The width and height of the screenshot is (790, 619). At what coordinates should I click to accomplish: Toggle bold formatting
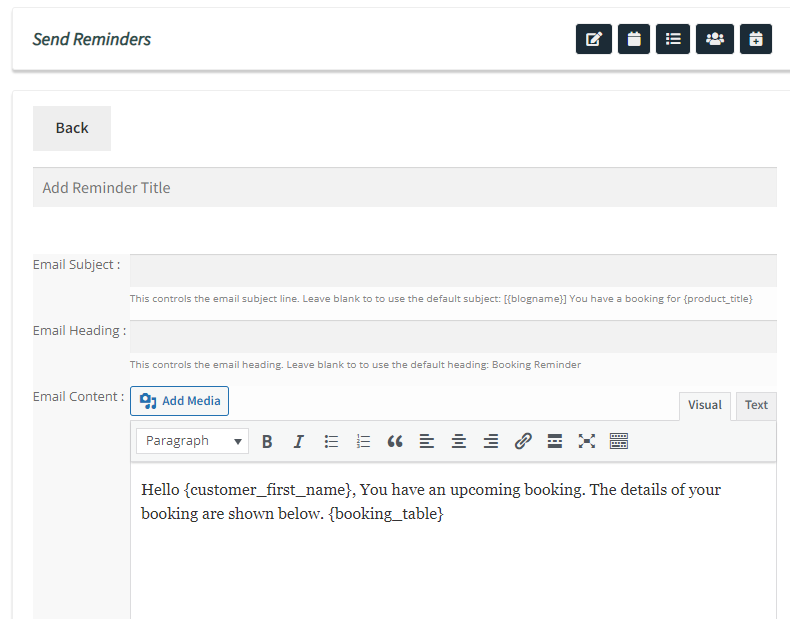point(267,441)
